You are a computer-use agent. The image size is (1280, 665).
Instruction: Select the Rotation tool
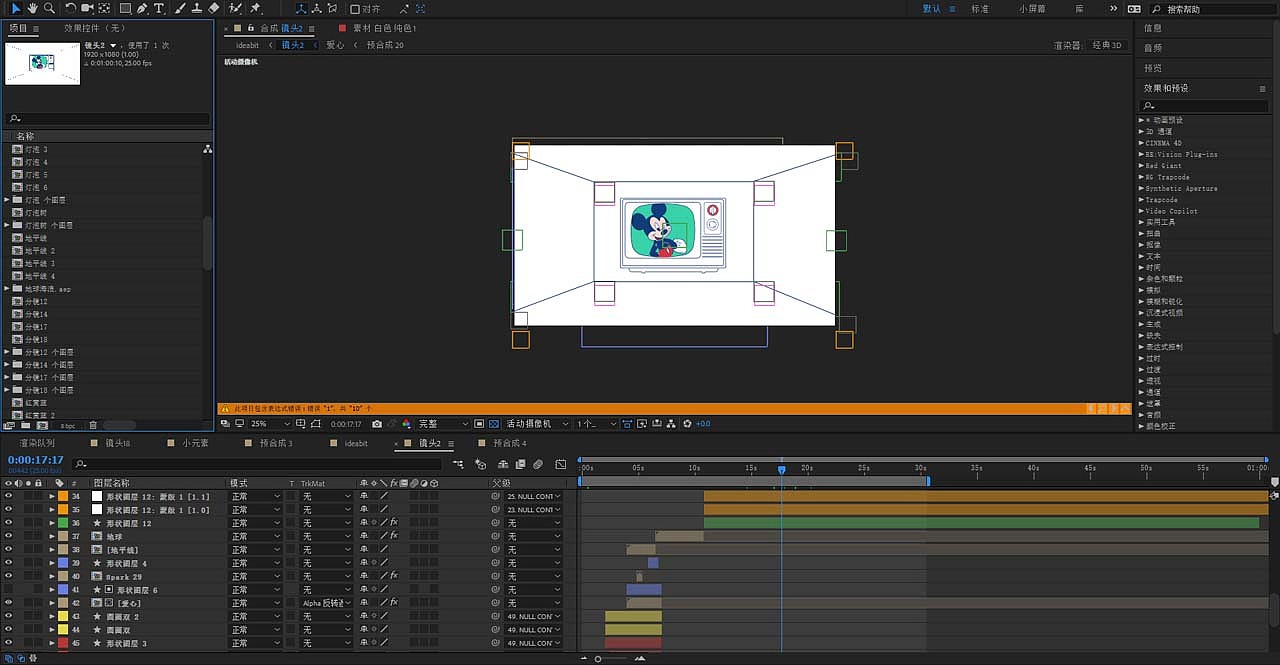coord(70,8)
